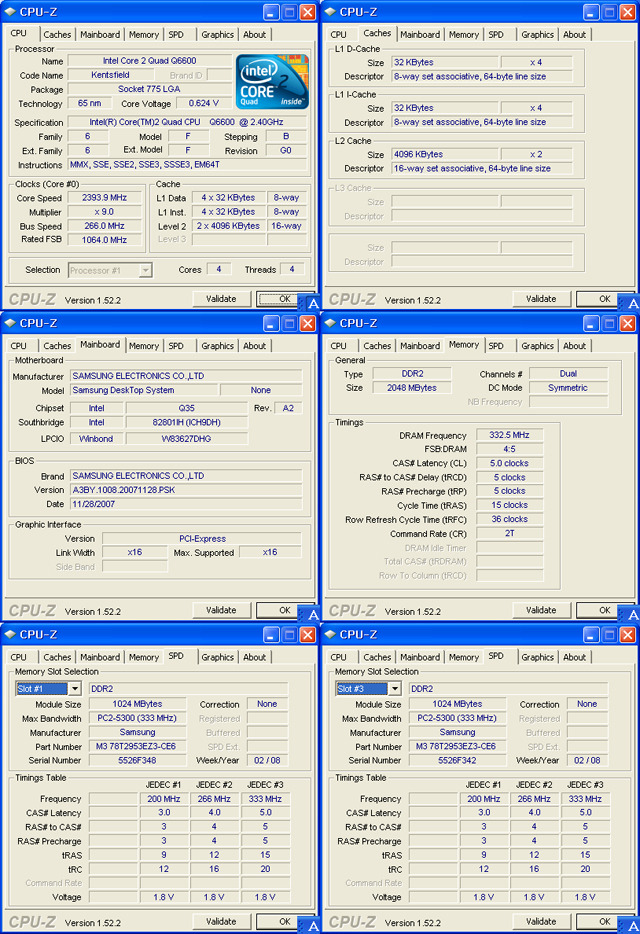Open the Slot #1 memory slot dropdown
The height and width of the screenshot is (934, 640).
74,689
